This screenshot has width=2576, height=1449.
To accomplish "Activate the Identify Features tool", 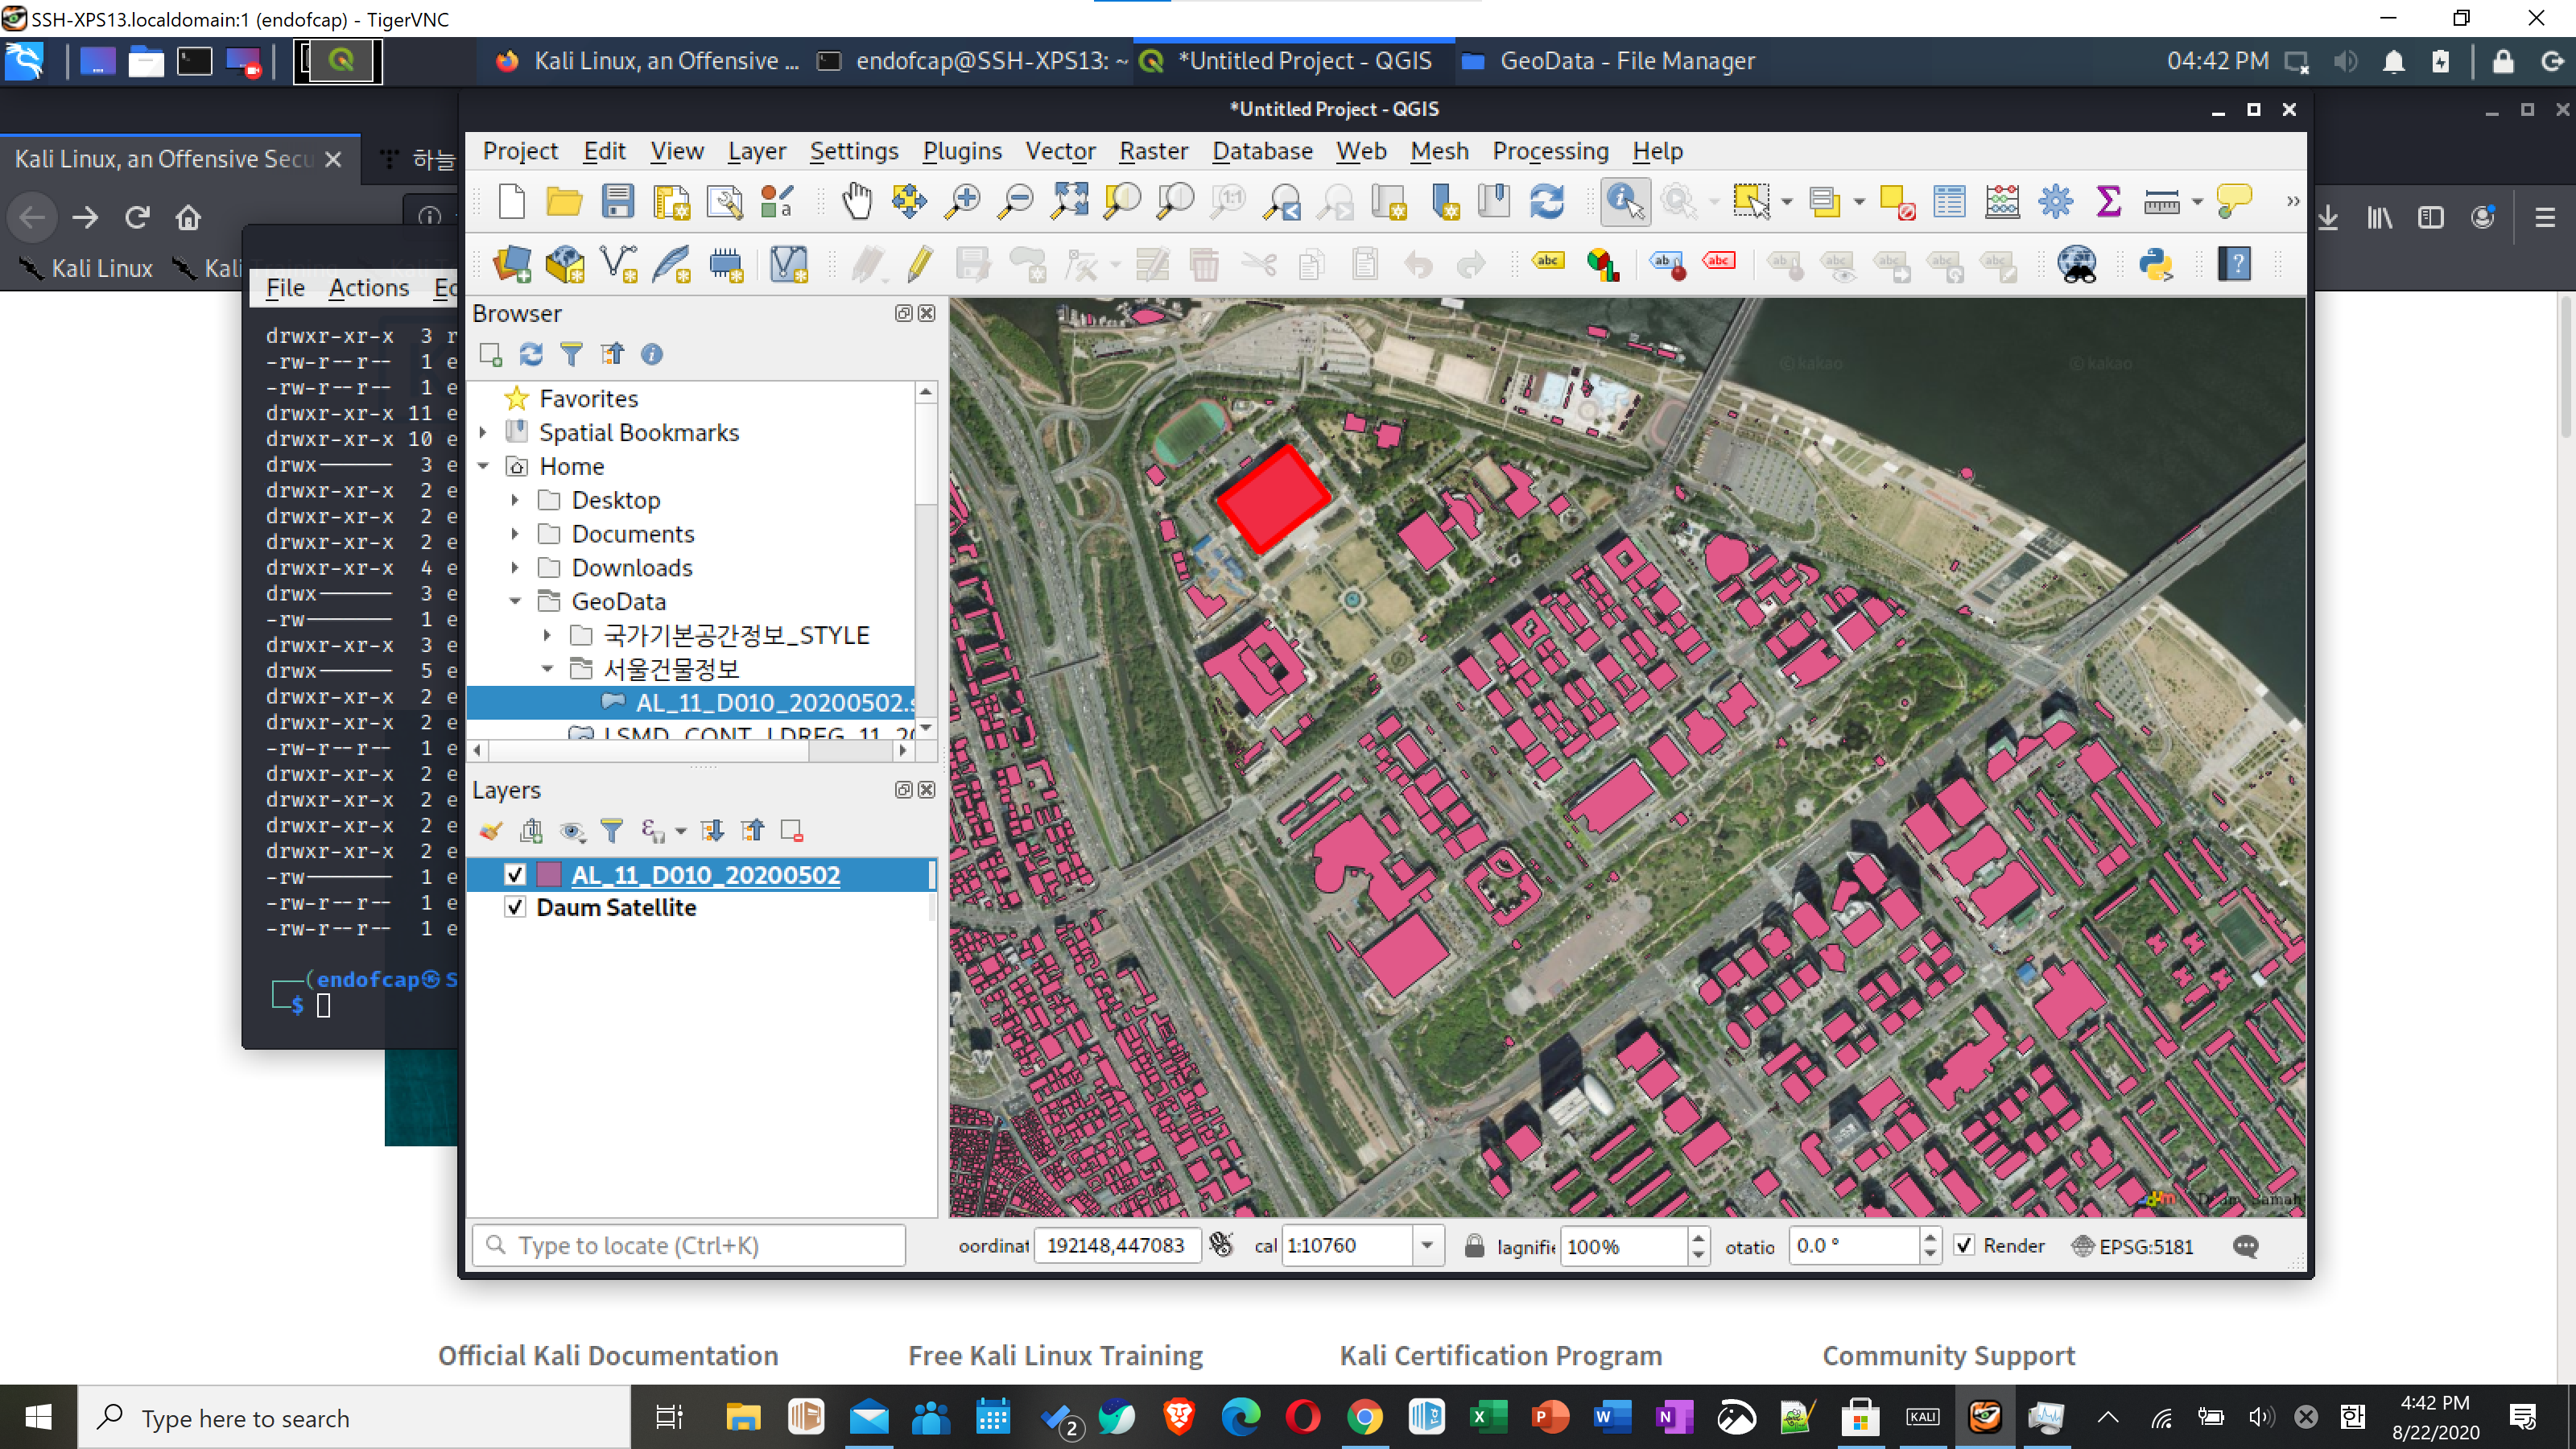I will pos(1624,202).
